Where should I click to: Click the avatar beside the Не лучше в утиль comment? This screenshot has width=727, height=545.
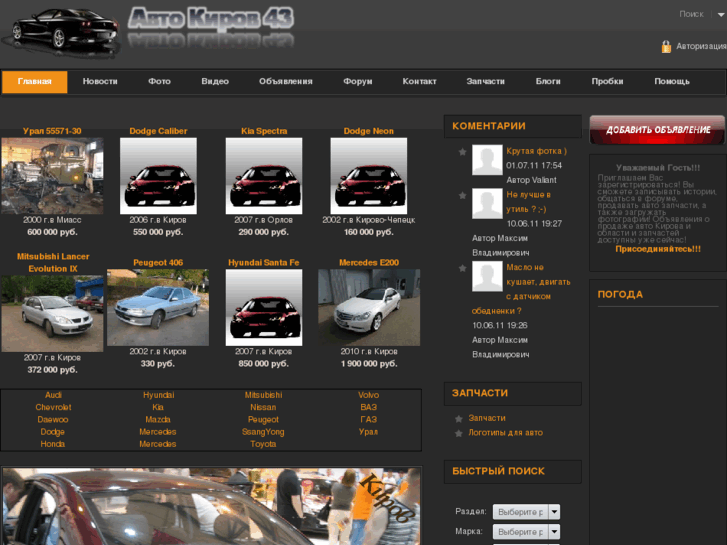tap(487, 204)
